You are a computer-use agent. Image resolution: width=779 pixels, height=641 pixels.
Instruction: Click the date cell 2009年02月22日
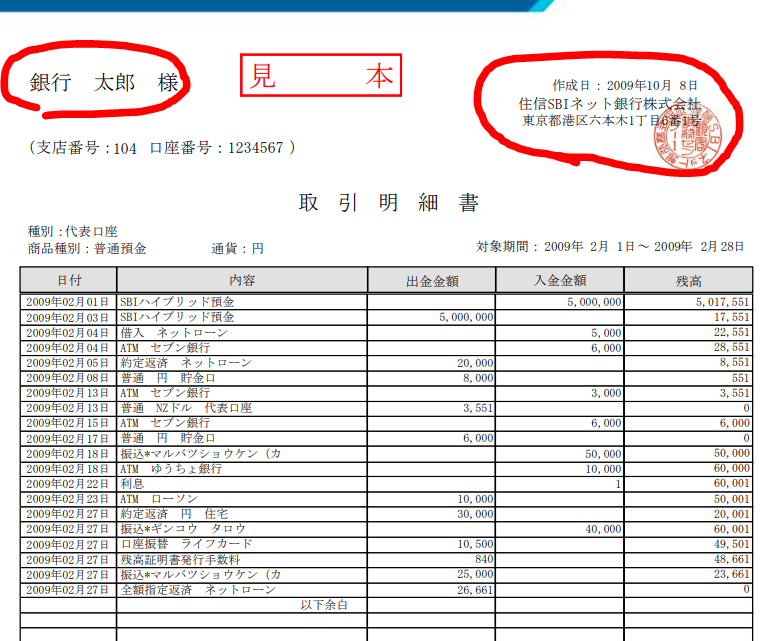point(68,484)
